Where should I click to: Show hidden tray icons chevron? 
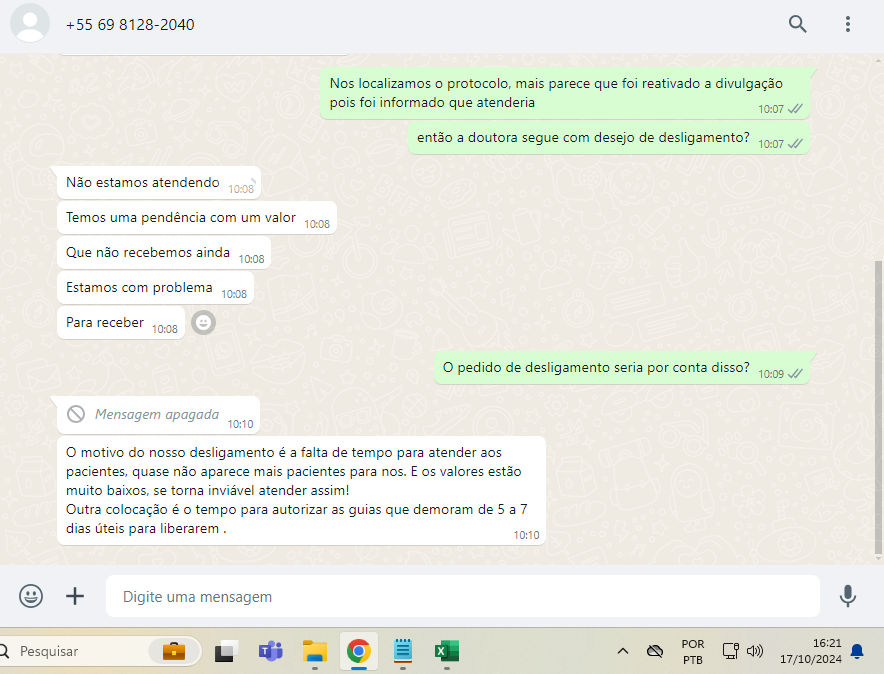[622, 651]
